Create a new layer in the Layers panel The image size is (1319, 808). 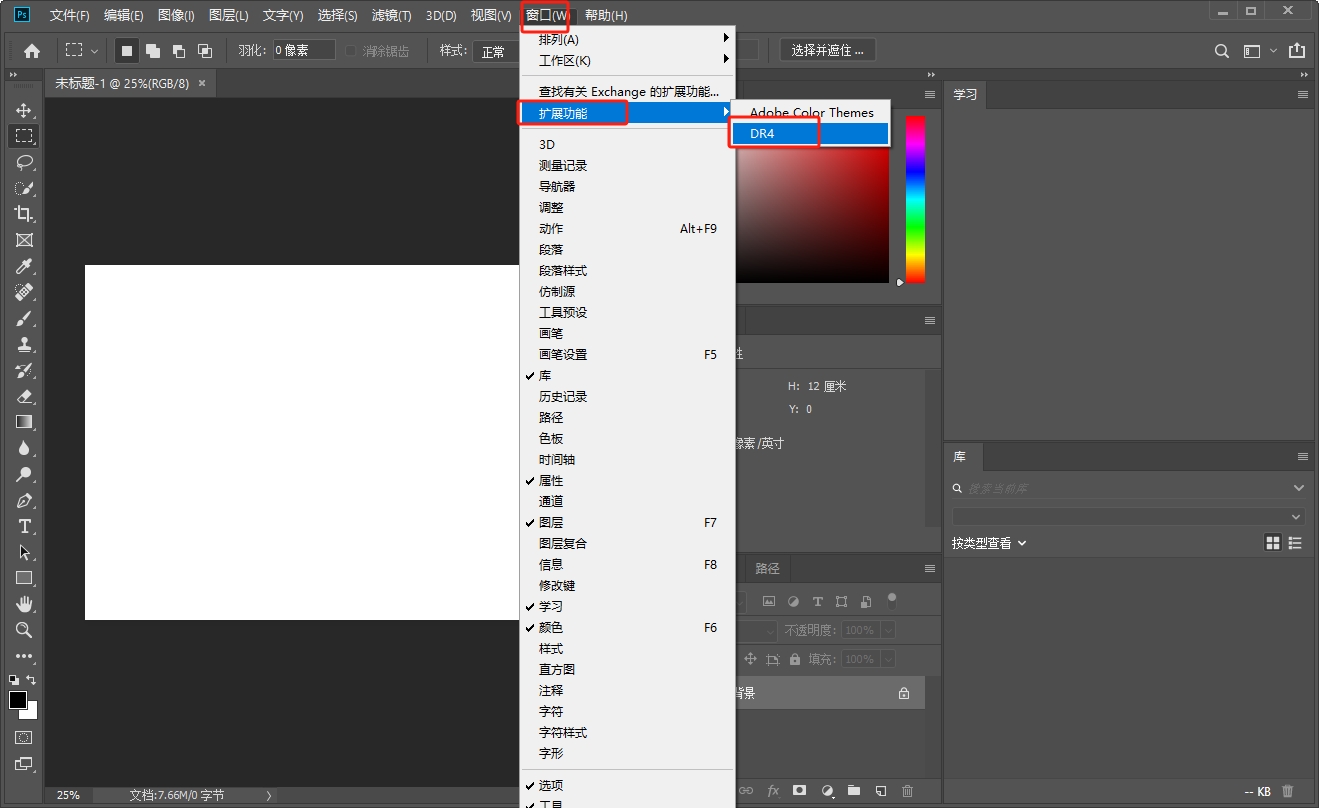click(x=879, y=790)
